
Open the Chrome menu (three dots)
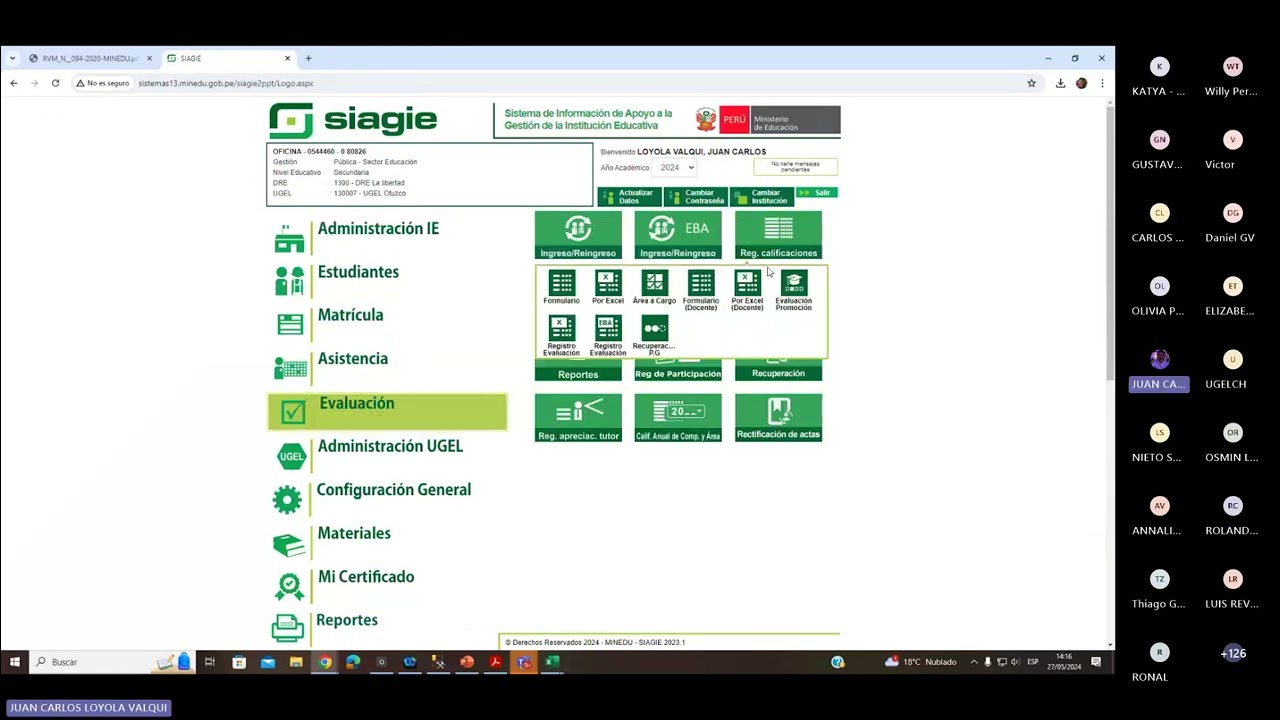[1102, 83]
